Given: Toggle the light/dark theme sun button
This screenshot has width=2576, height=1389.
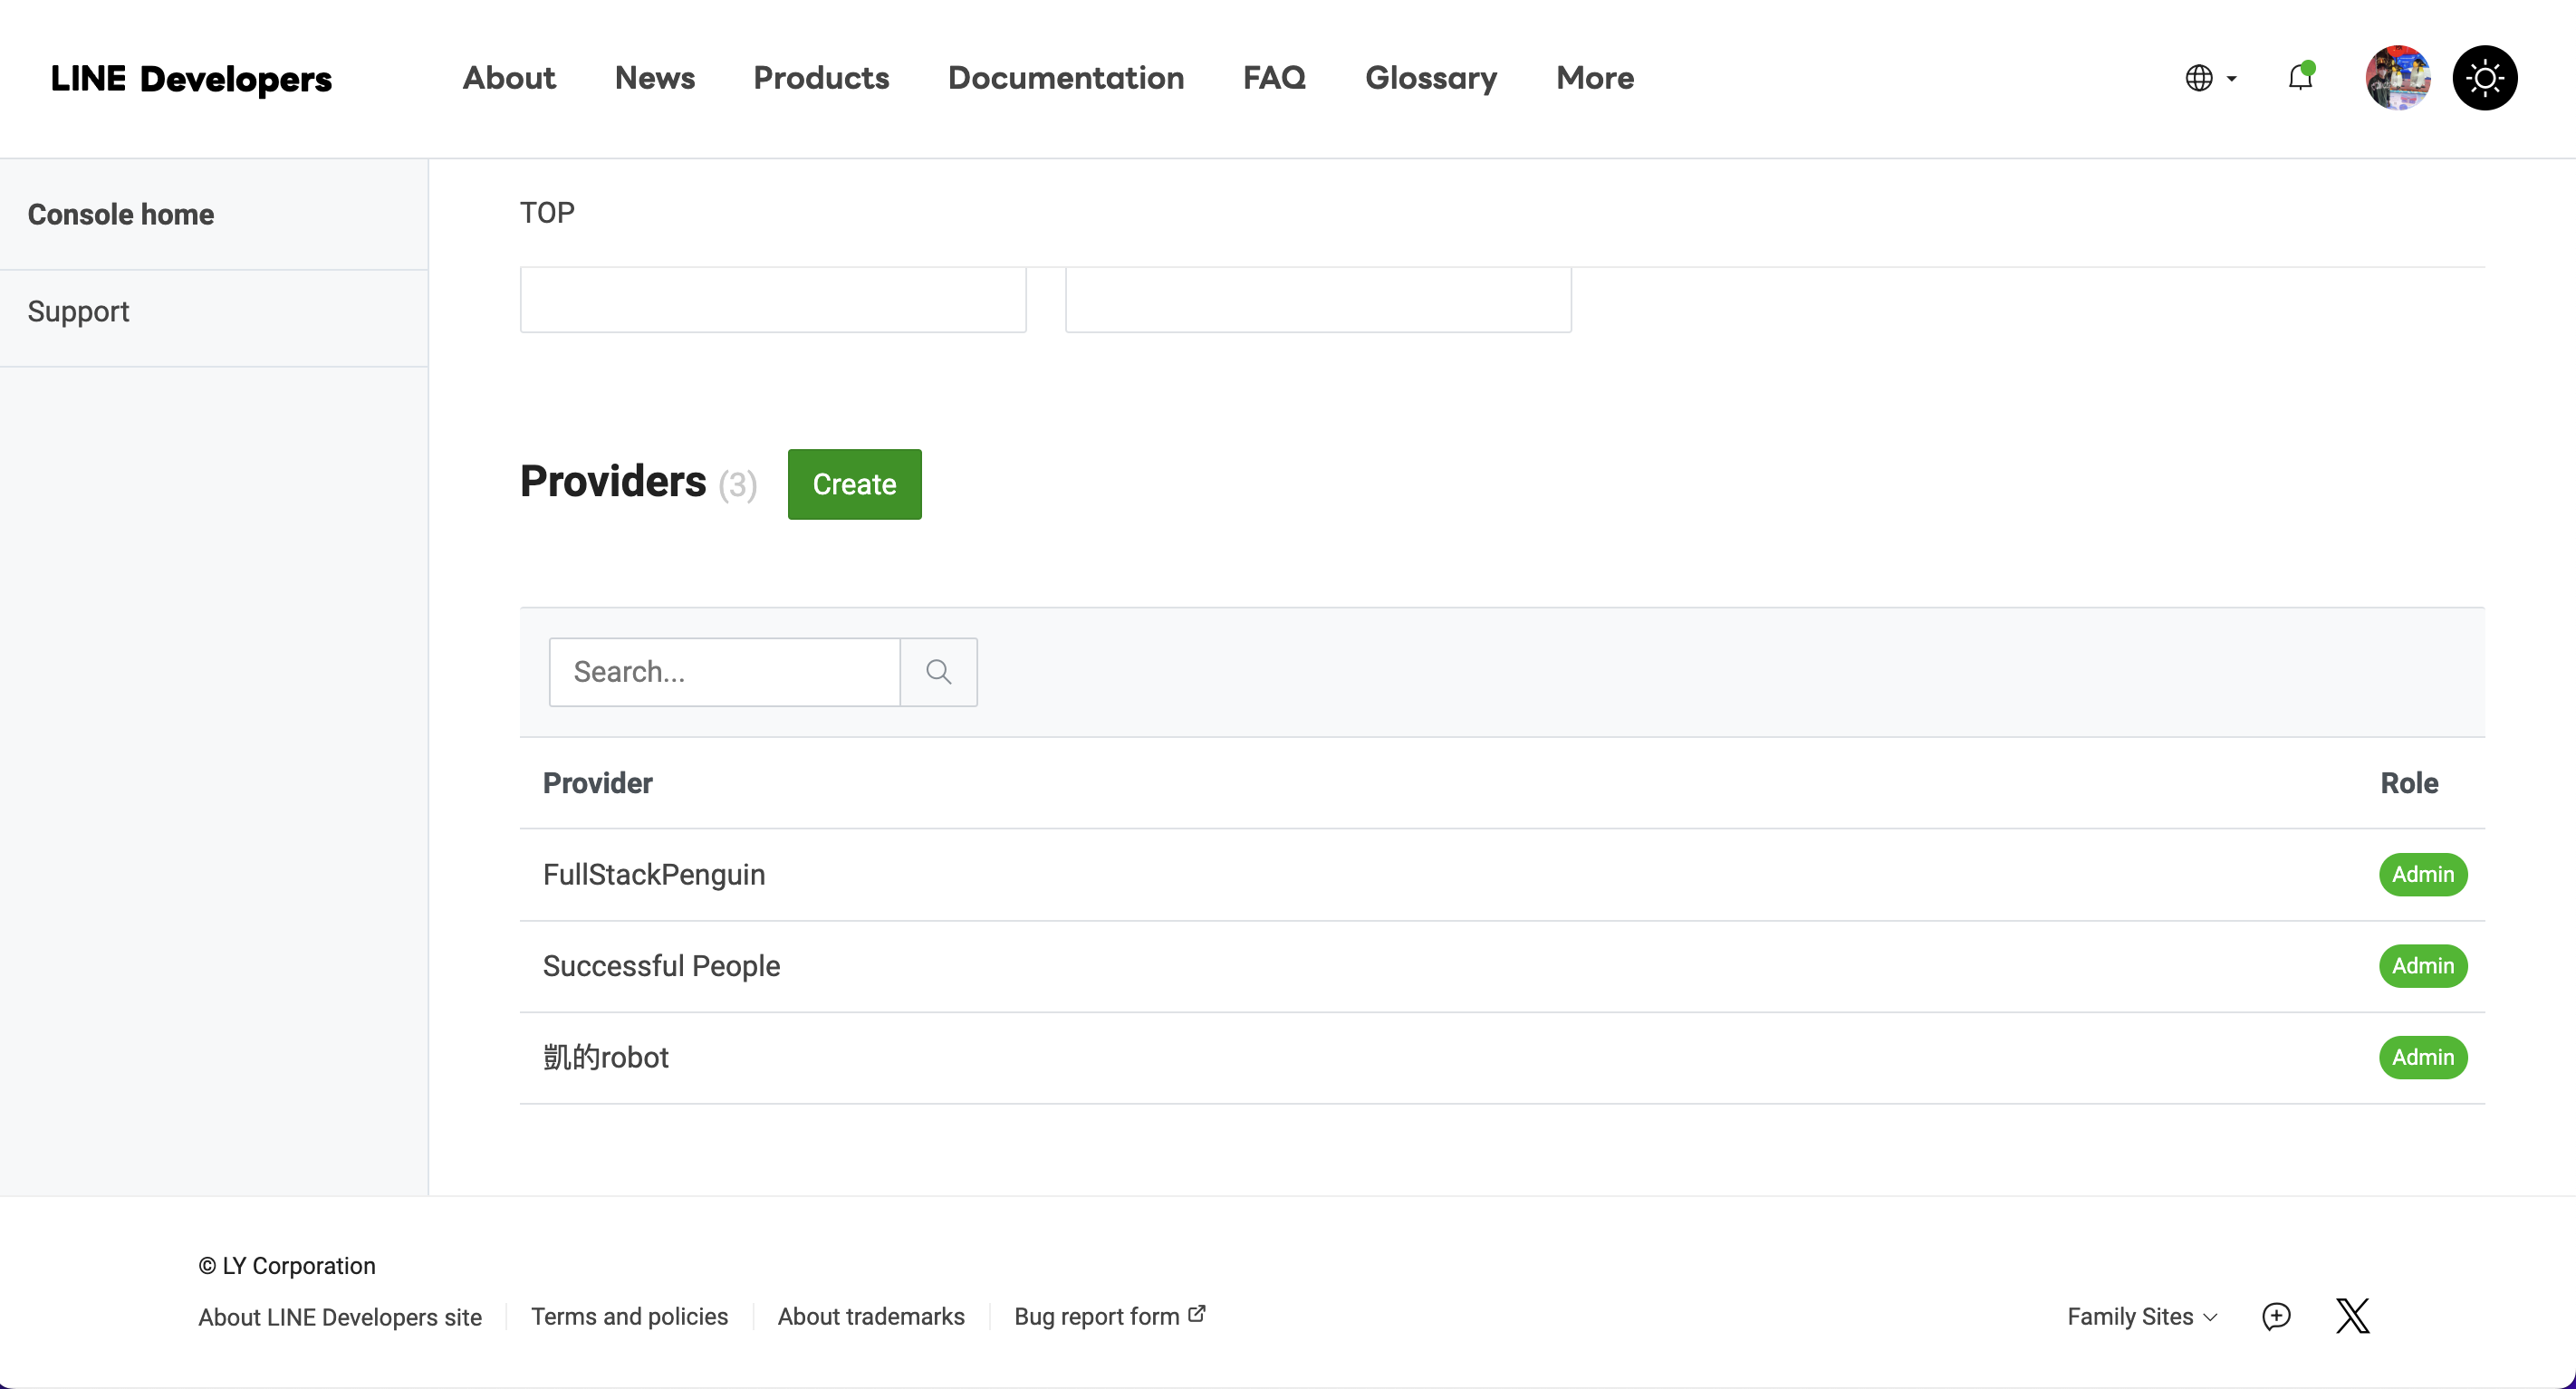Looking at the screenshot, I should 2484,77.
